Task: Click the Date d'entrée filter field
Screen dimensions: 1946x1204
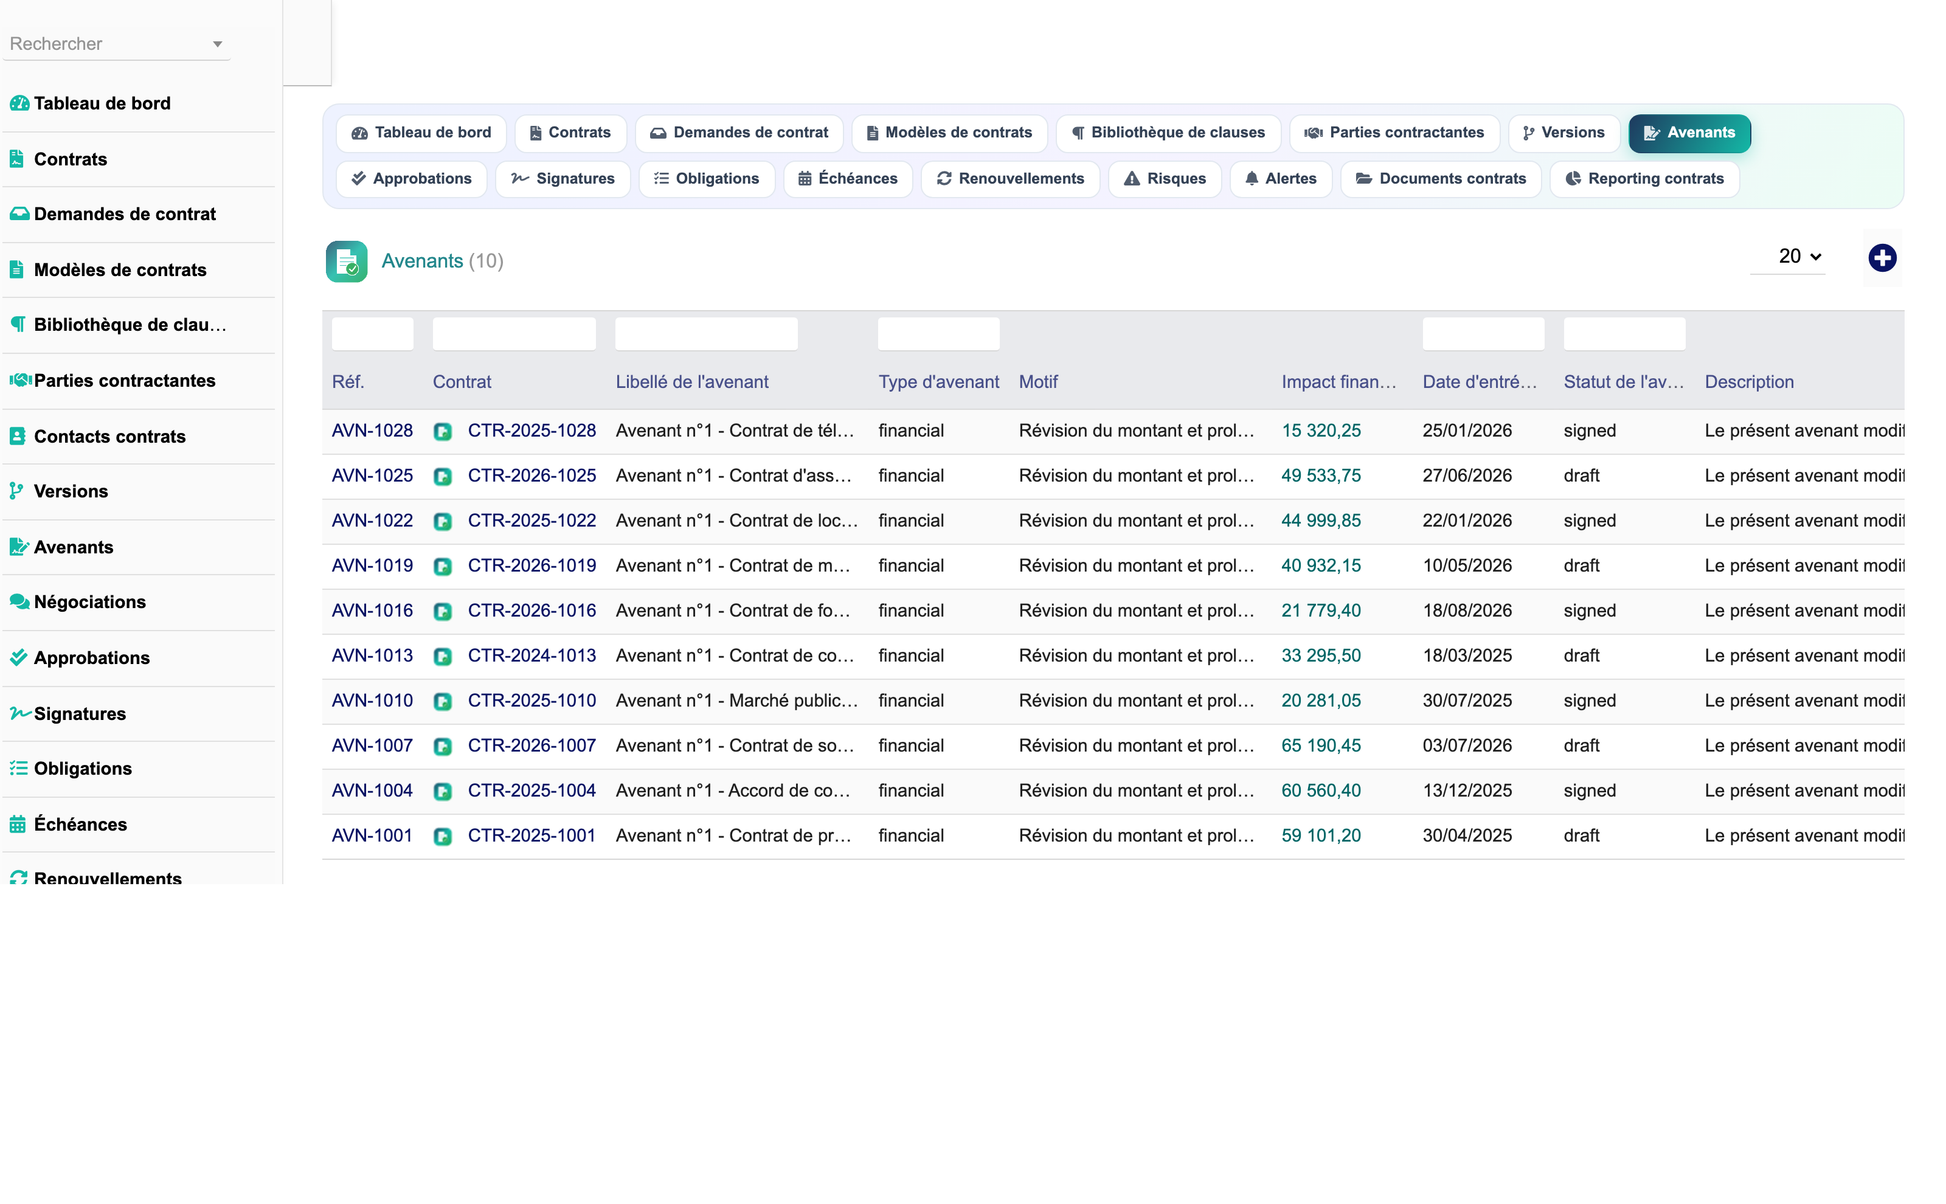Action: 1483,334
